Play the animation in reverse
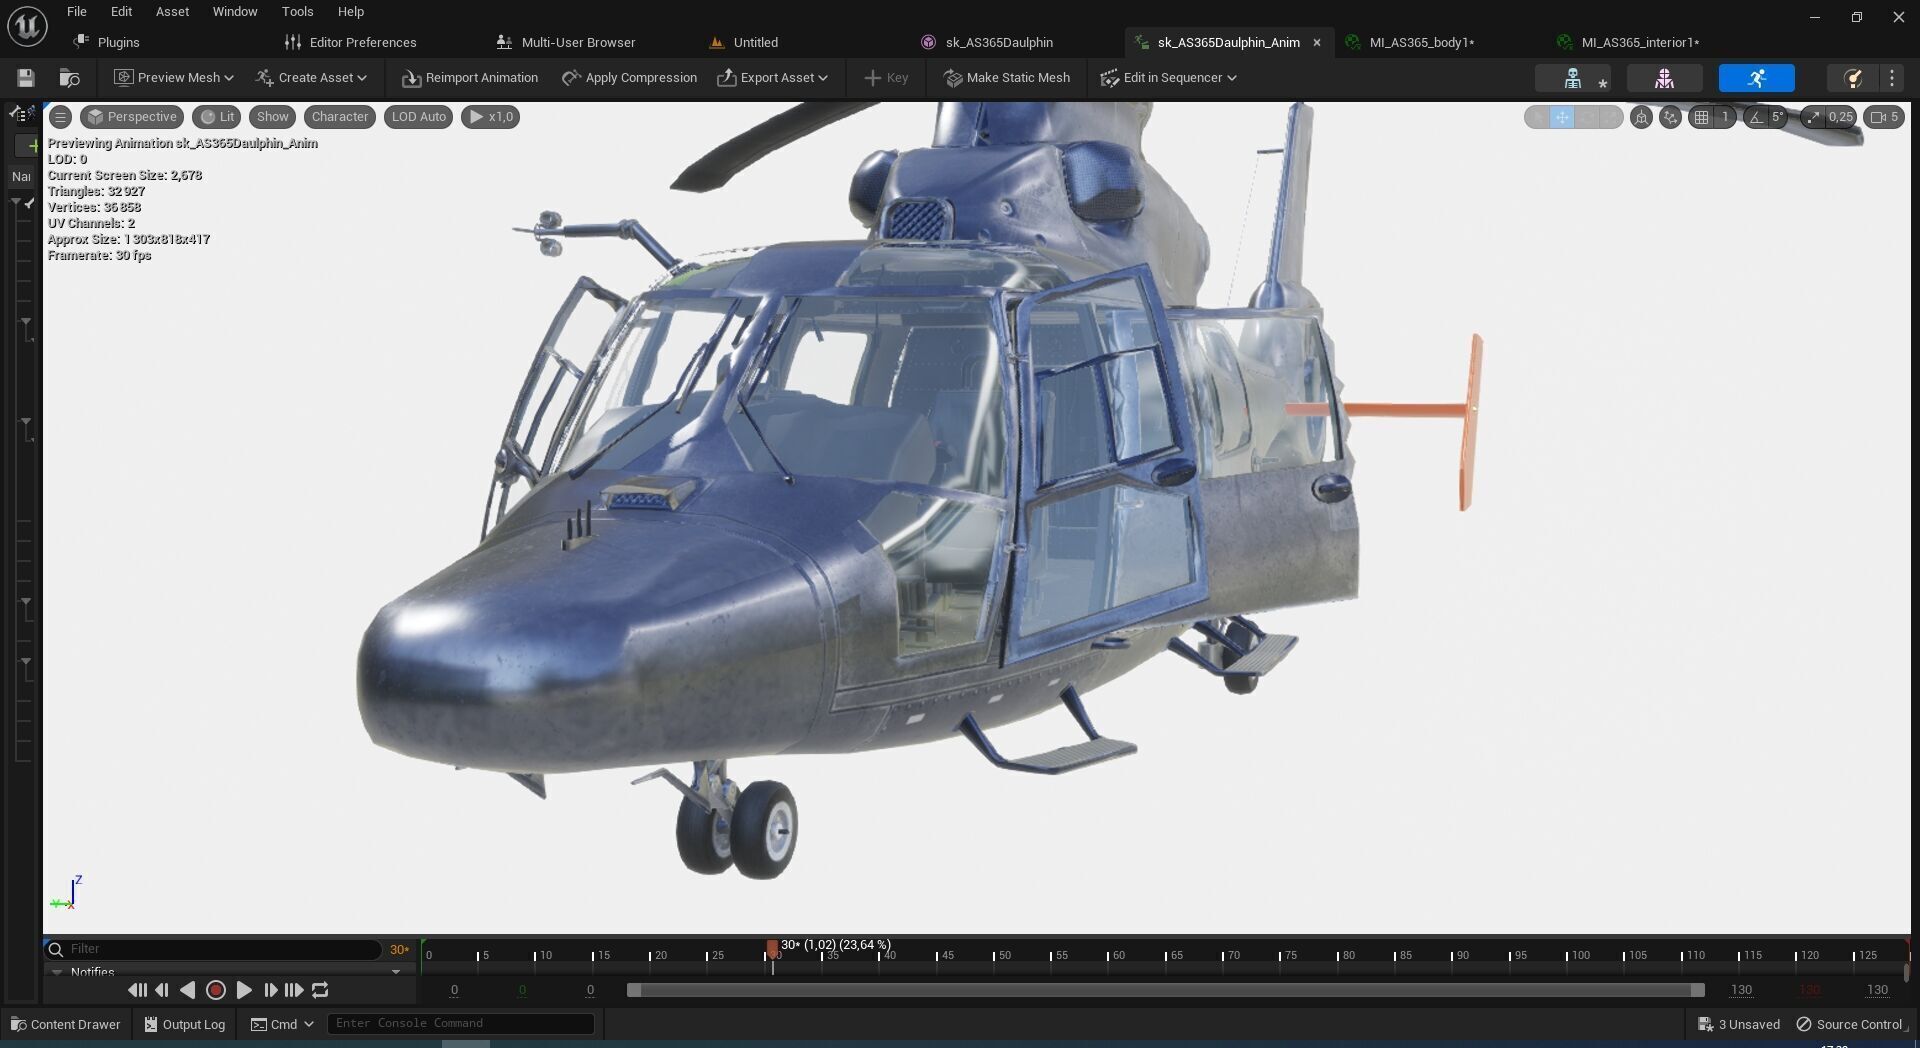Viewport: 1920px width, 1048px height. click(x=187, y=990)
